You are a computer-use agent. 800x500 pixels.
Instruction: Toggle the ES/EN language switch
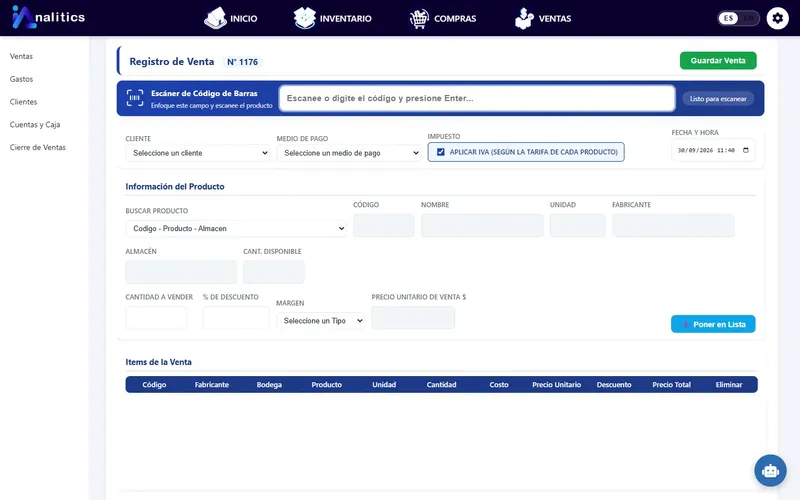738,18
